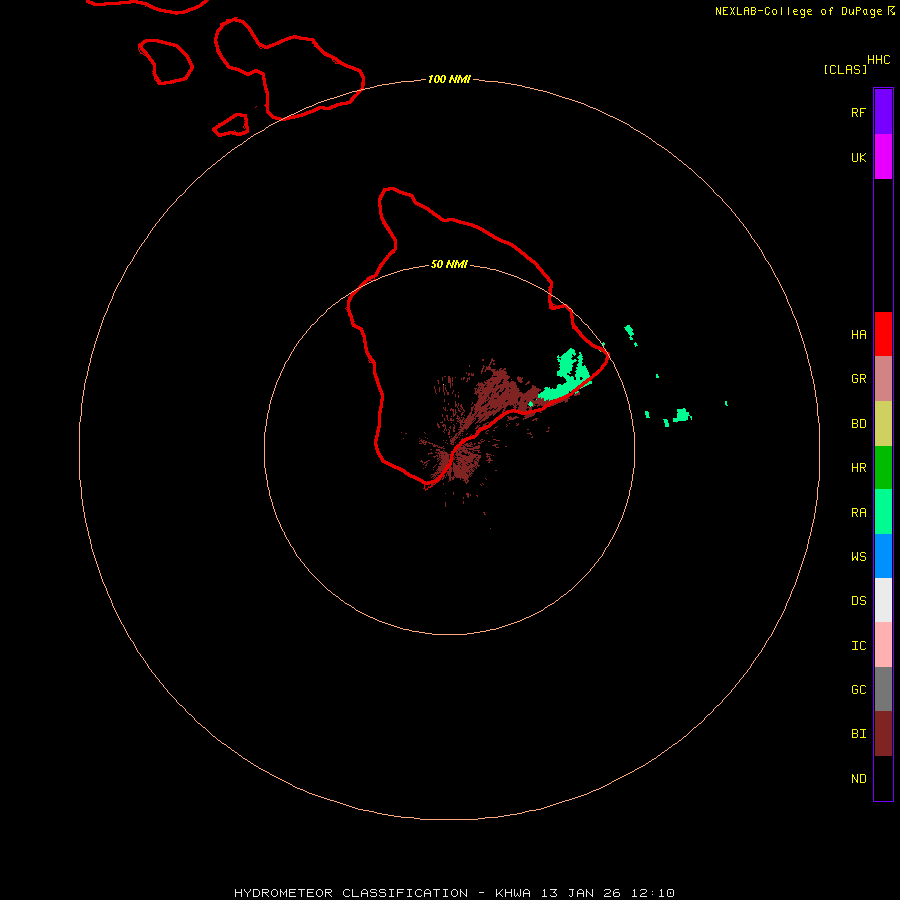Click the HA red legend swatch

pos(883,334)
